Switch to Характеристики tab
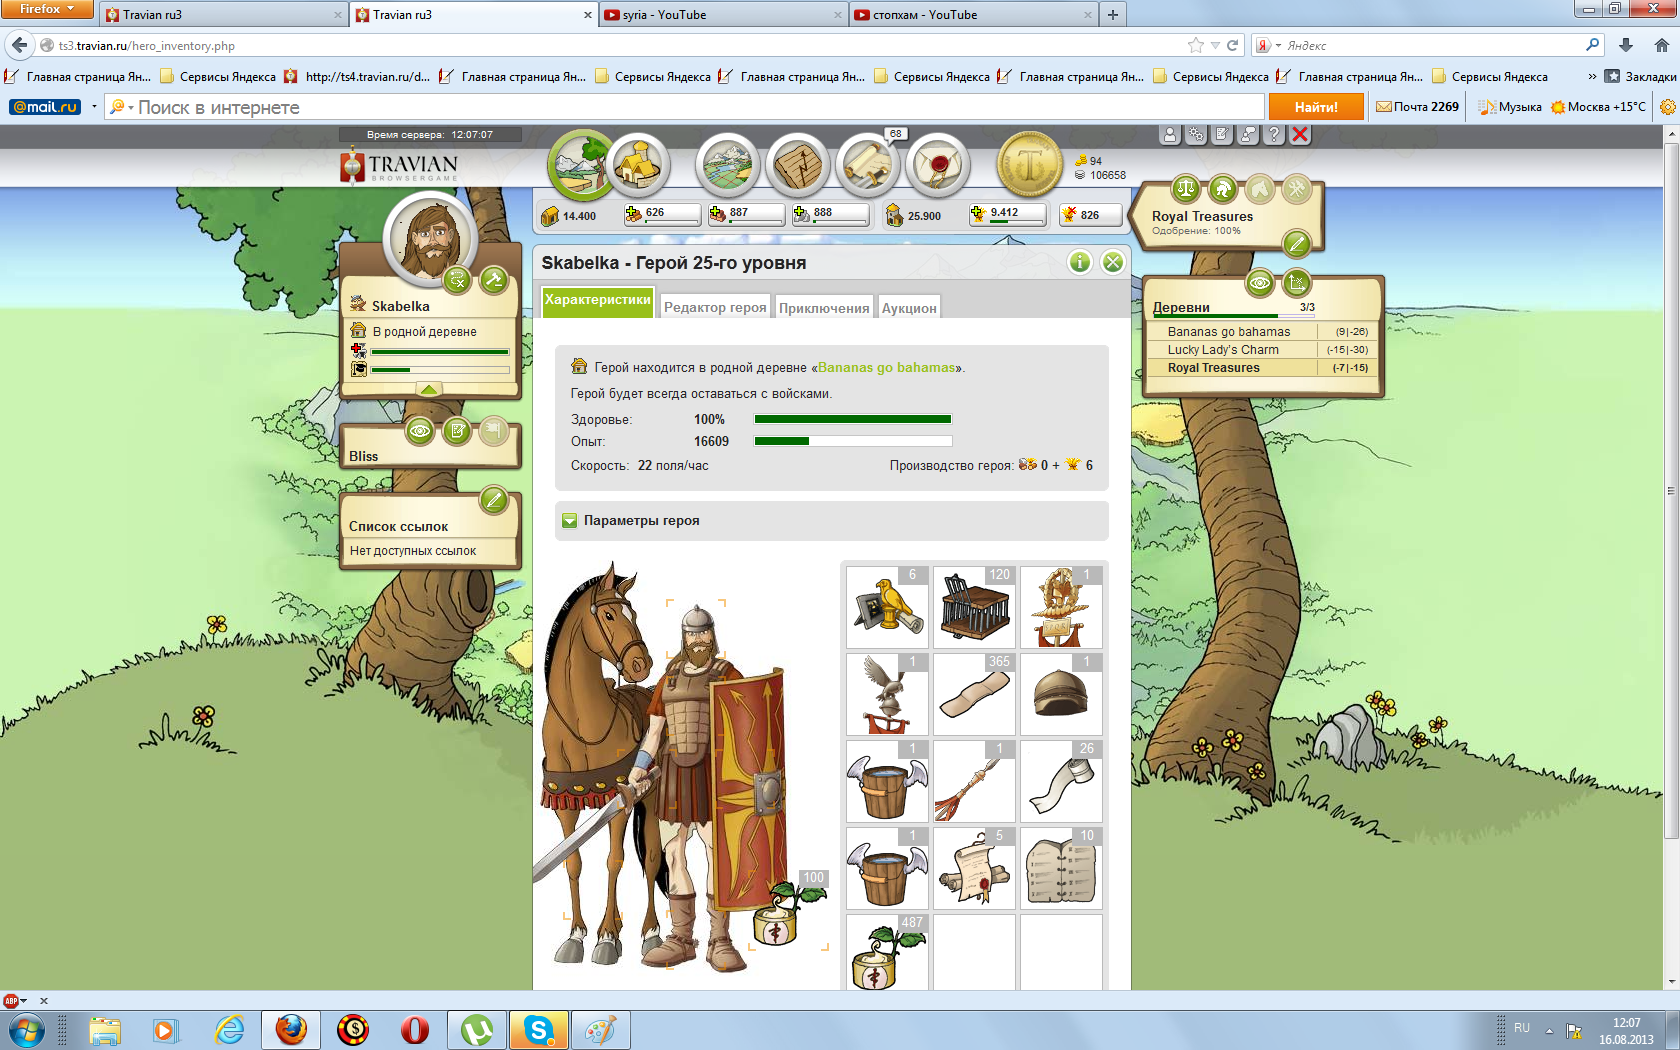The height and width of the screenshot is (1050, 1680). pyautogui.click(x=597, y=300)
